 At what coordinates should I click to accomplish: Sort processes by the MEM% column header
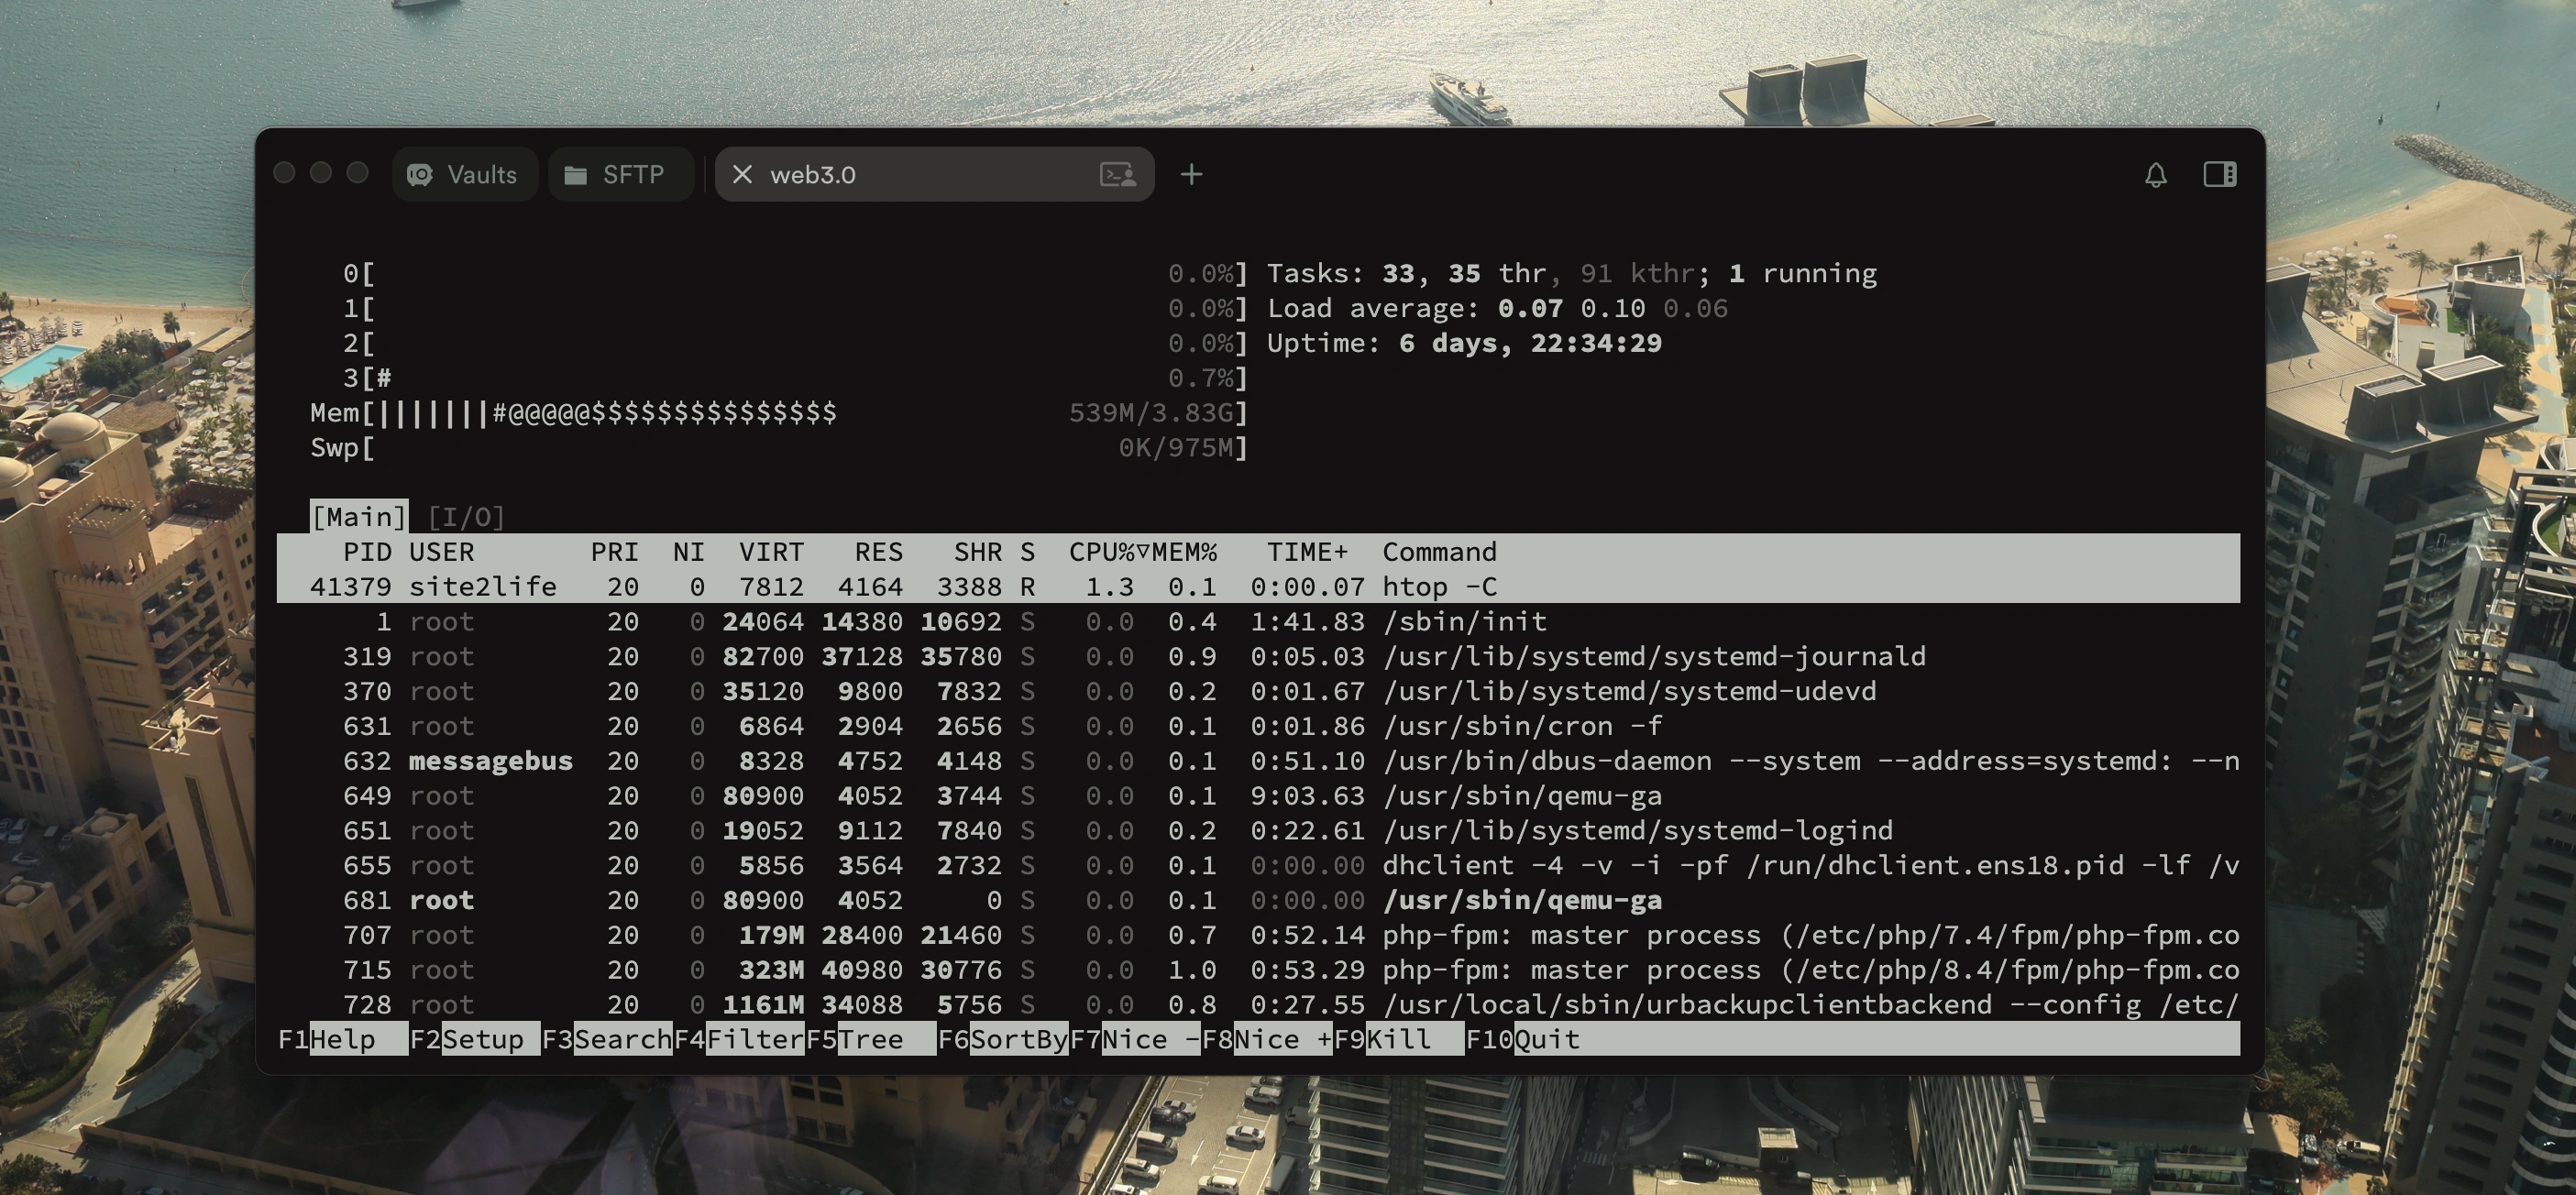coord(1184,552)
